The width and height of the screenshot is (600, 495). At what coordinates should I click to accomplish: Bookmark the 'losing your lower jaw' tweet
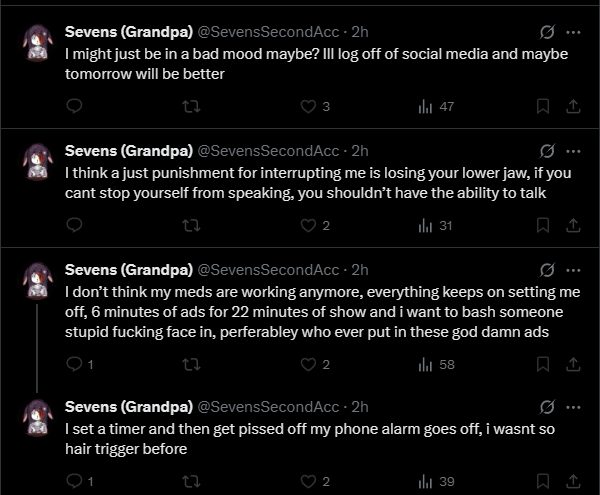click(543, 225)
